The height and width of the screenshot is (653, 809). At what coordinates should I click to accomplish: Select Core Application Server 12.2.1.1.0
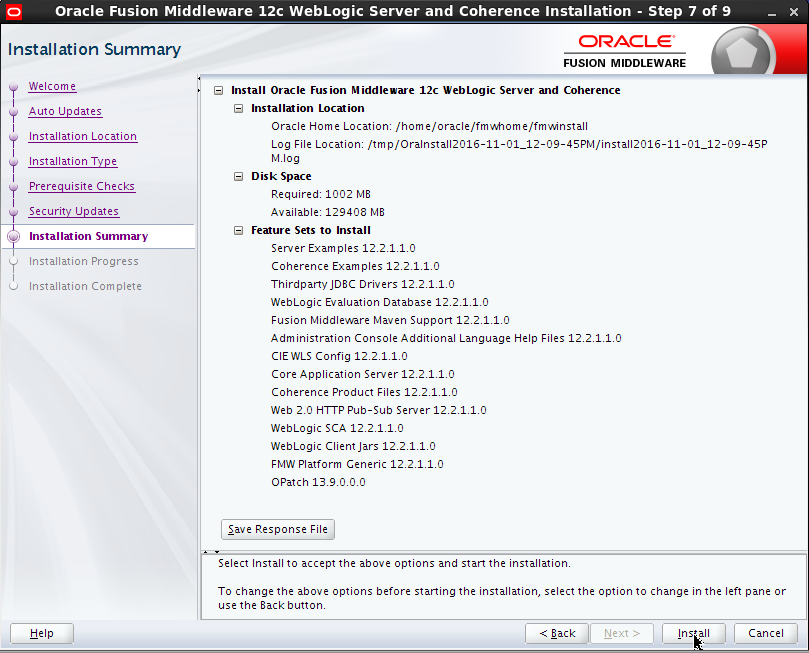[363, 374]
